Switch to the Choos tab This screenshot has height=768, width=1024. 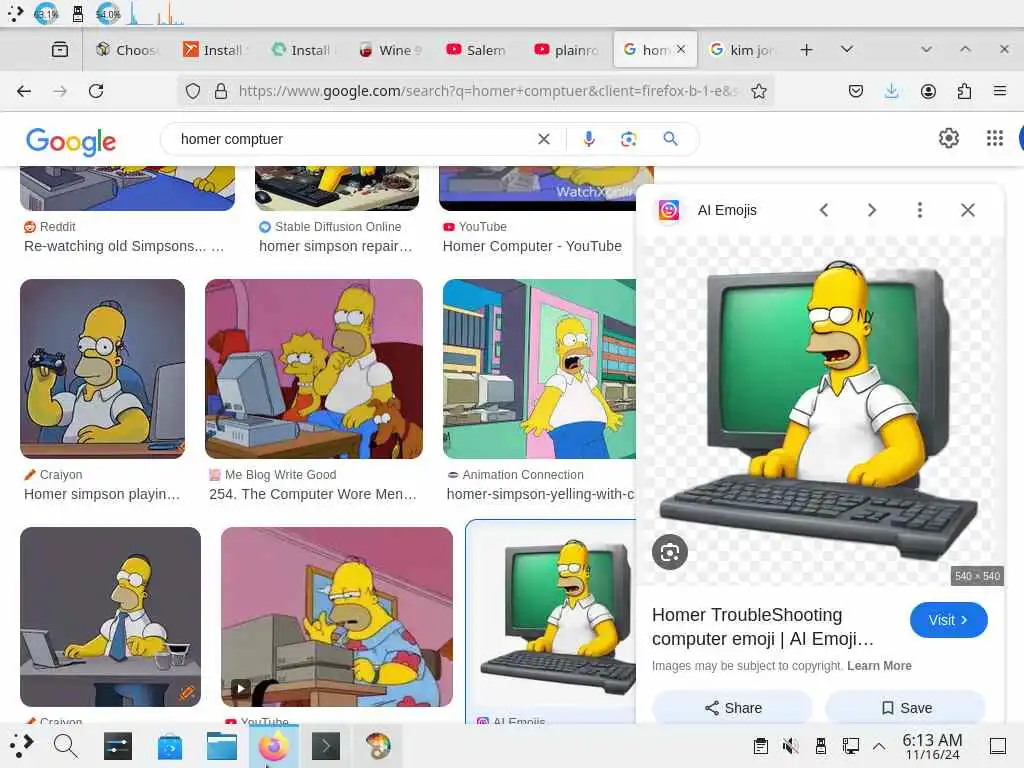(127, 50)
